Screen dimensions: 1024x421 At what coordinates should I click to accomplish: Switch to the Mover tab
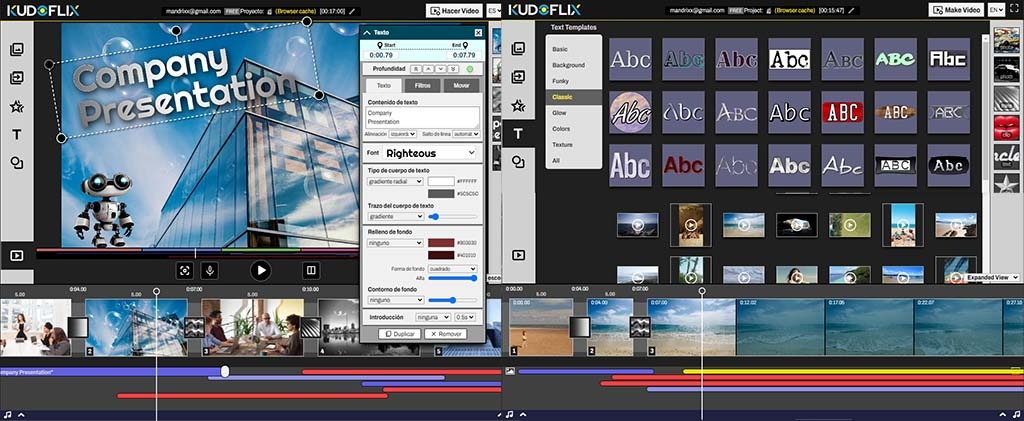click(461, 86)
